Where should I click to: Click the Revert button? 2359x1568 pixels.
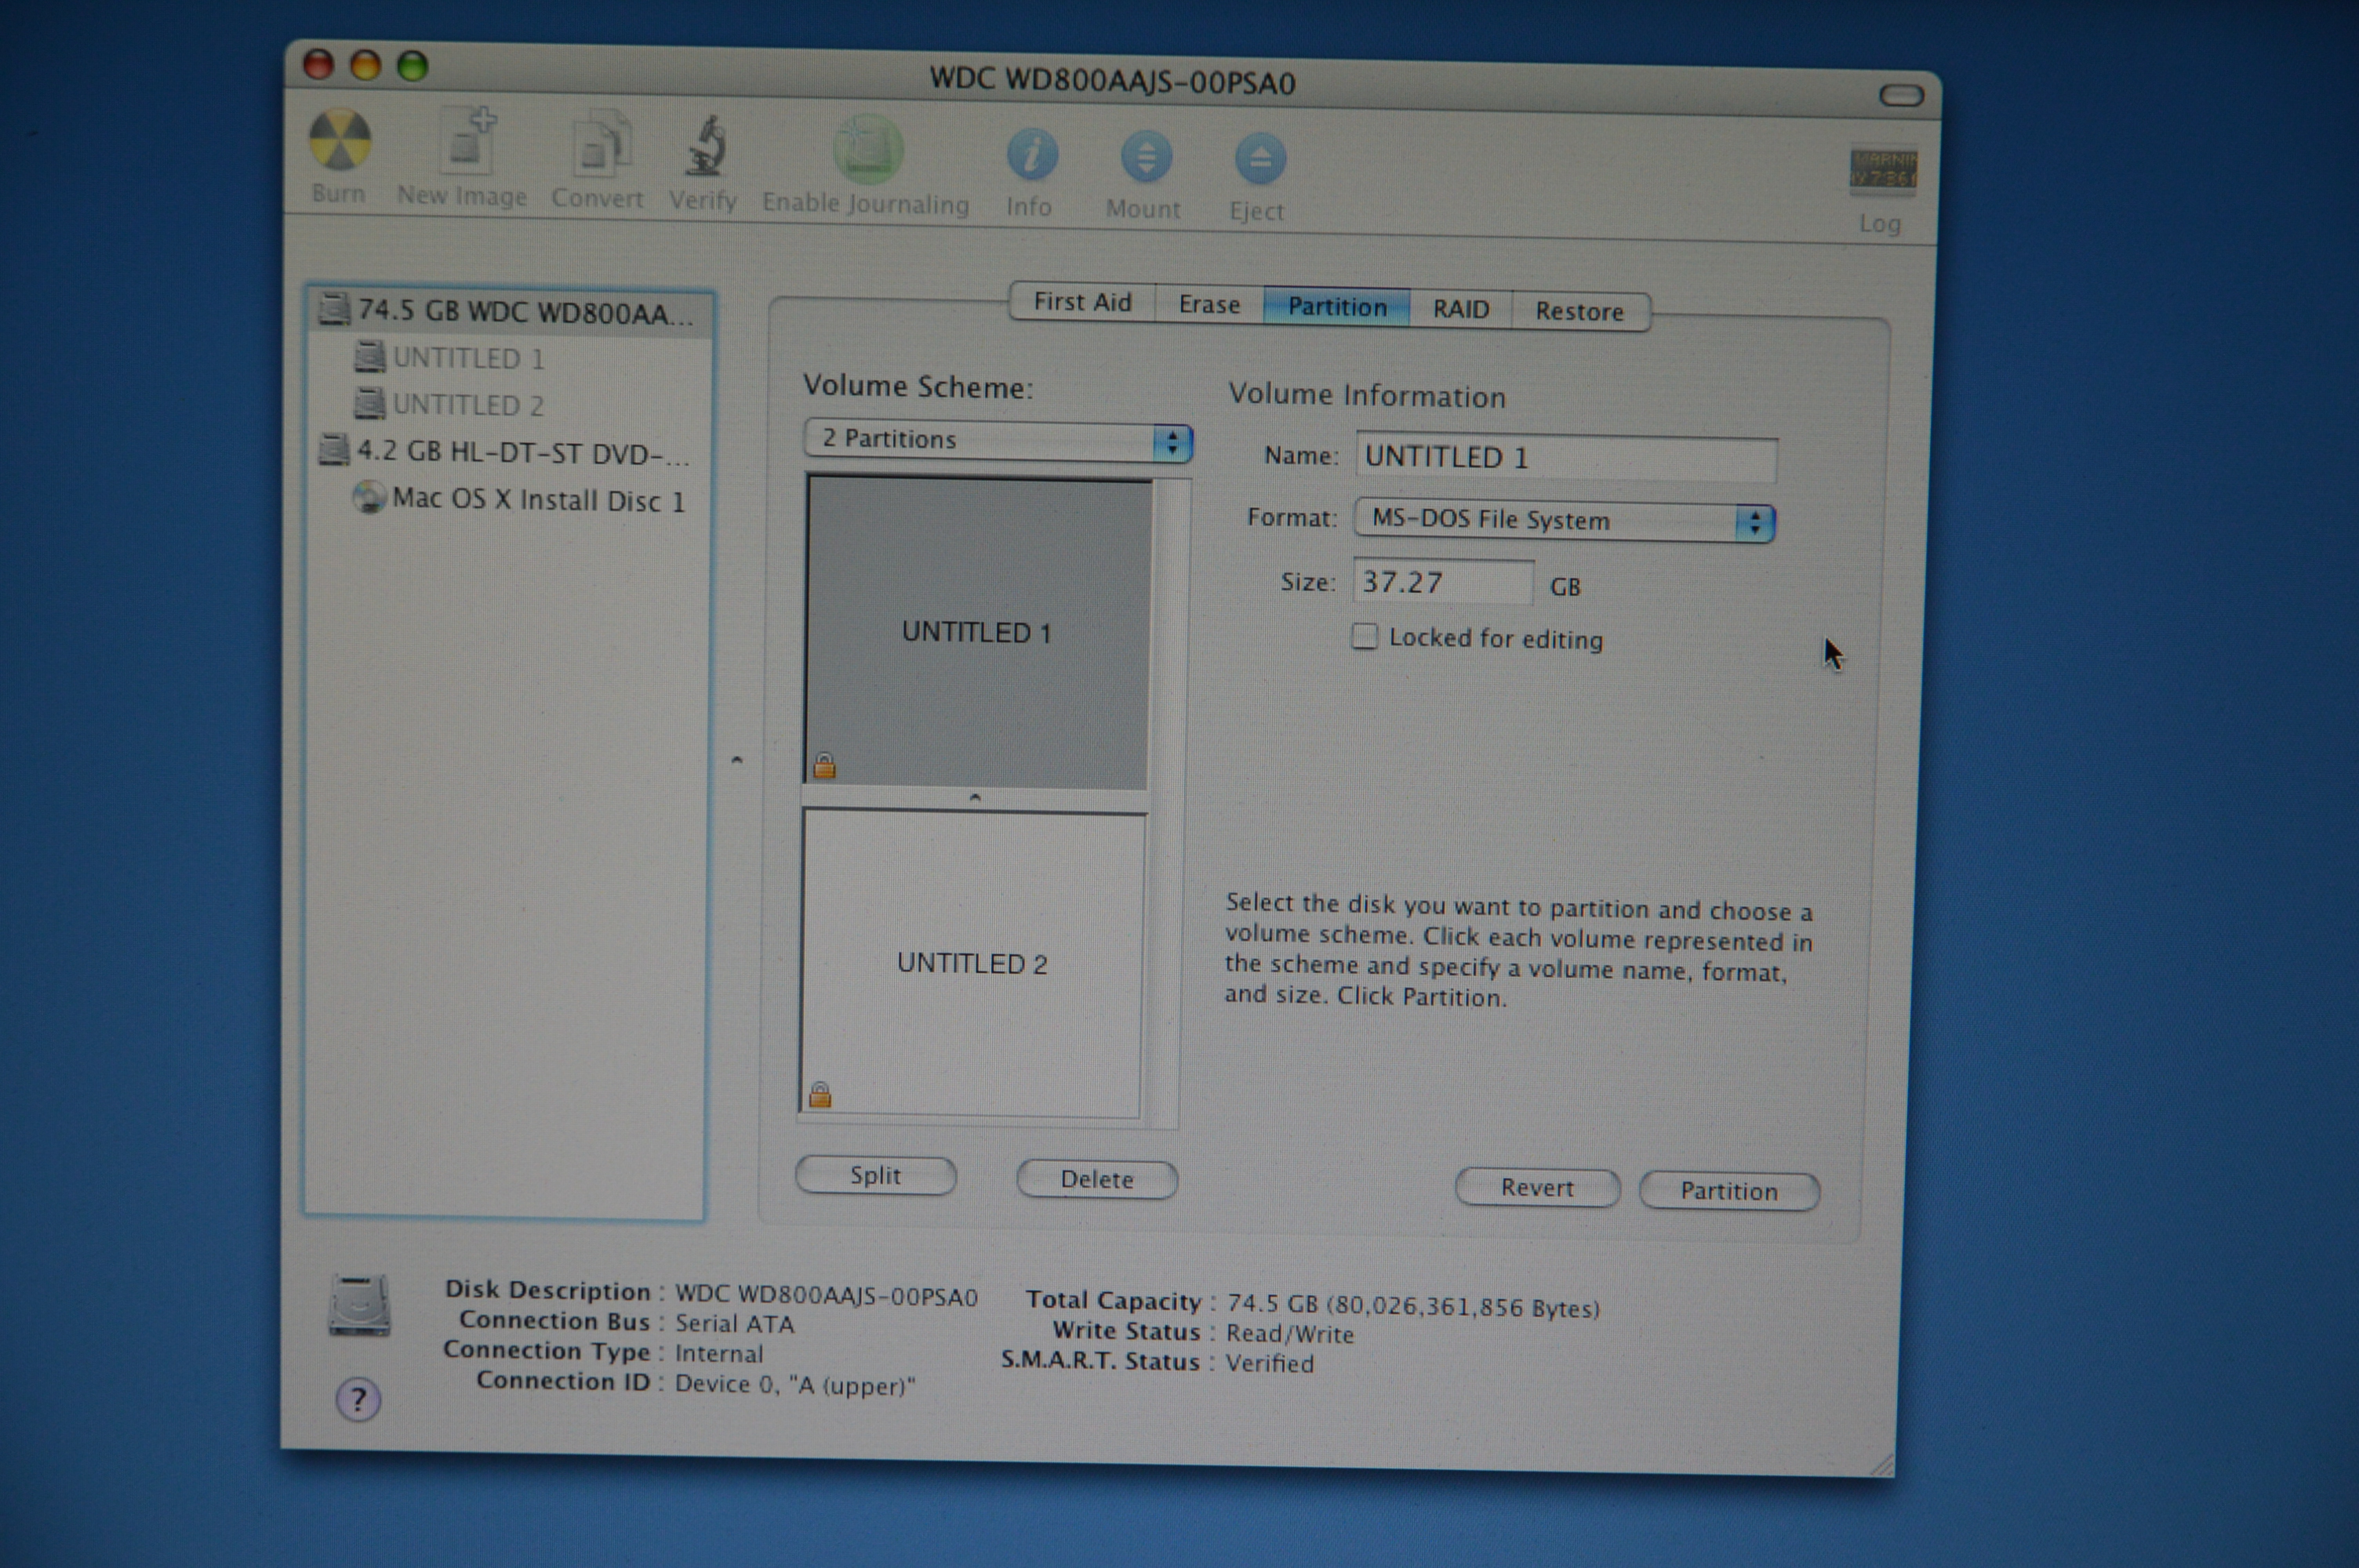[x=1537, y=1188]
